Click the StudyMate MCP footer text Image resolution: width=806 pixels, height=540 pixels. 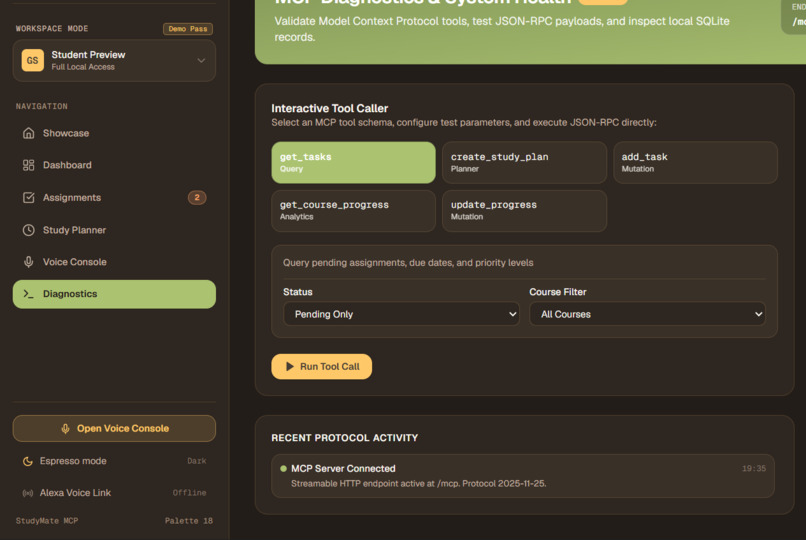[47, 520]
